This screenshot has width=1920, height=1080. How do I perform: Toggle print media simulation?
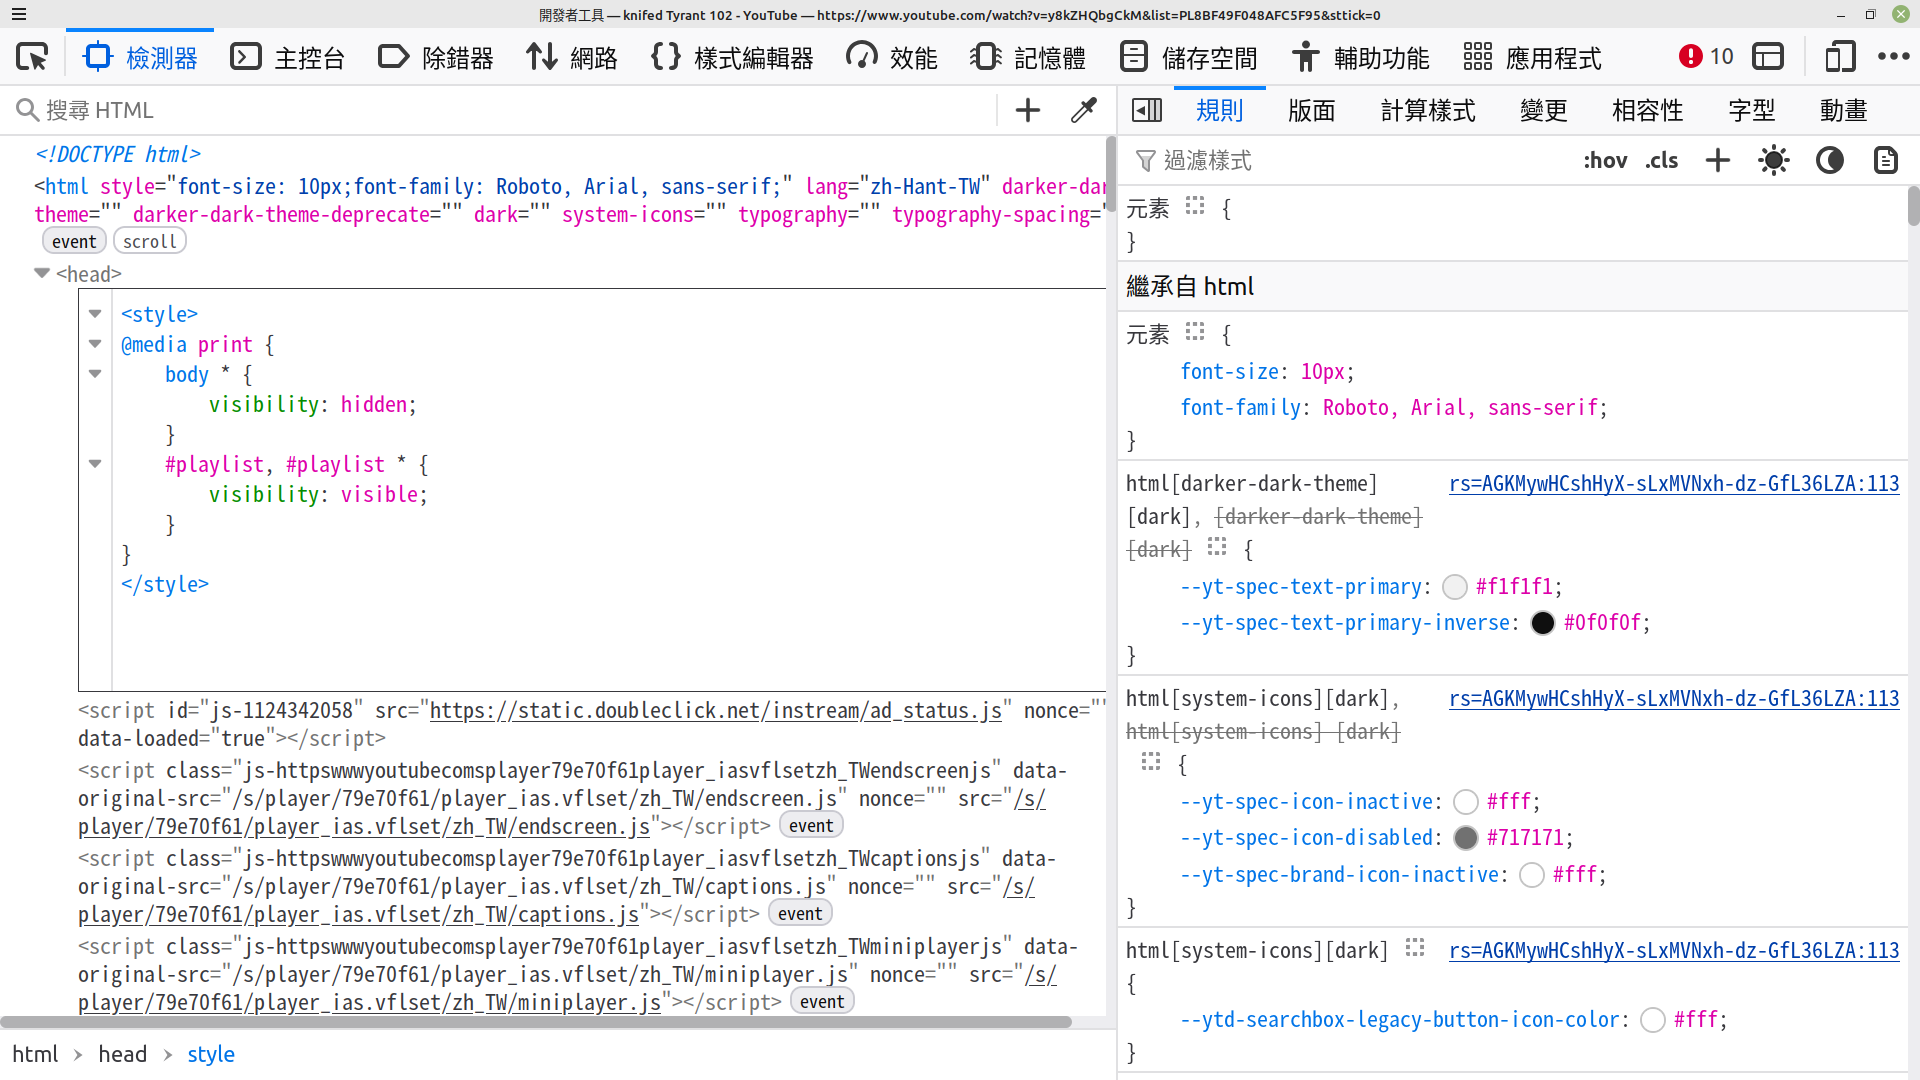pos(1886,160)
